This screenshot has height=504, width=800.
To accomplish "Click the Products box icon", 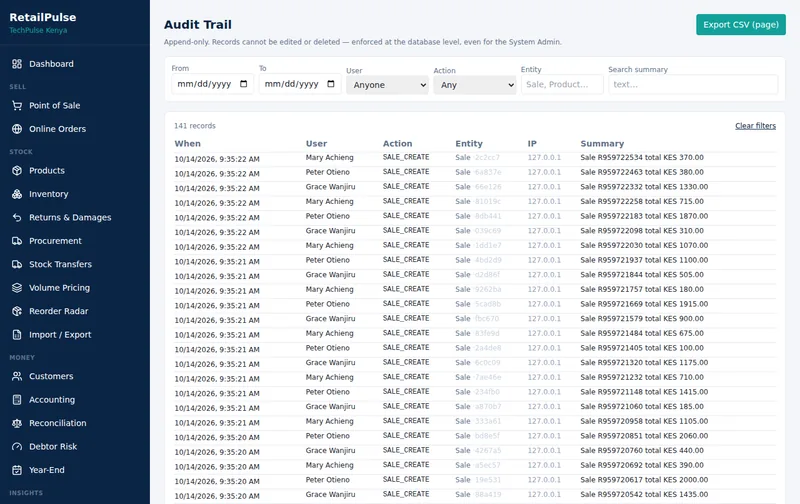I will (17, 170).
